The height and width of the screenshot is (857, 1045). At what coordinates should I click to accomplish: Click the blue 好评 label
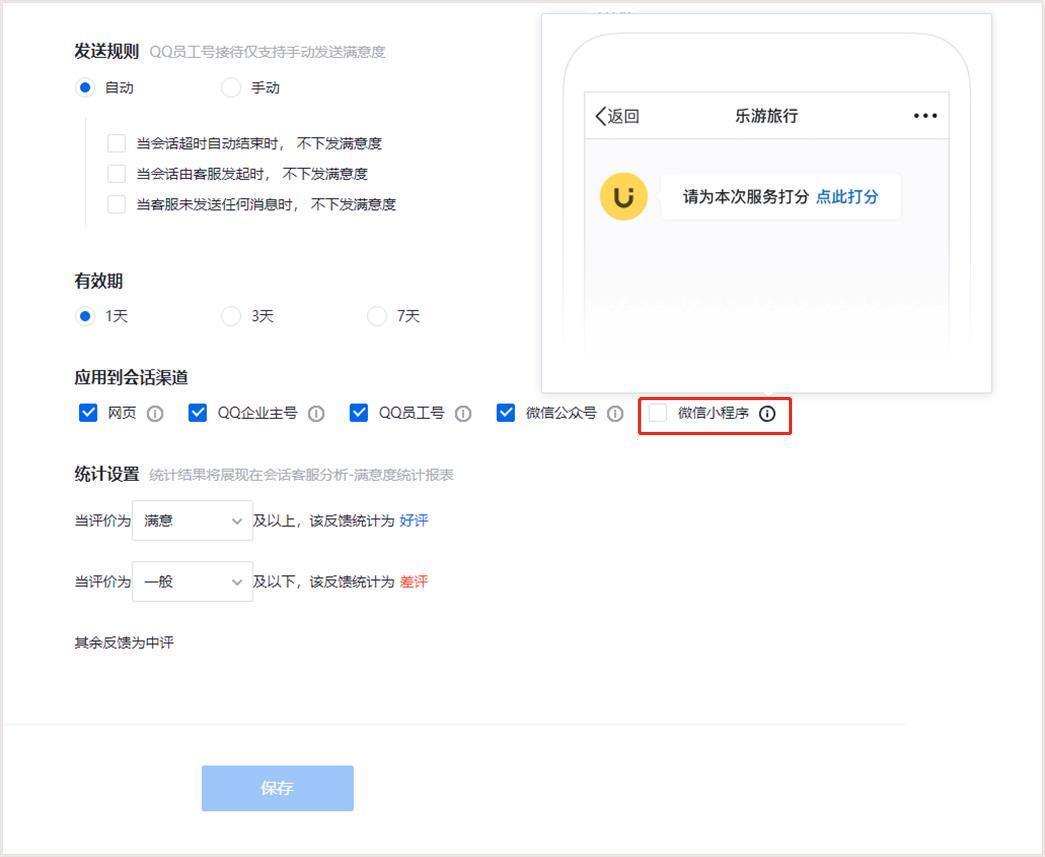tap(413, 519)
